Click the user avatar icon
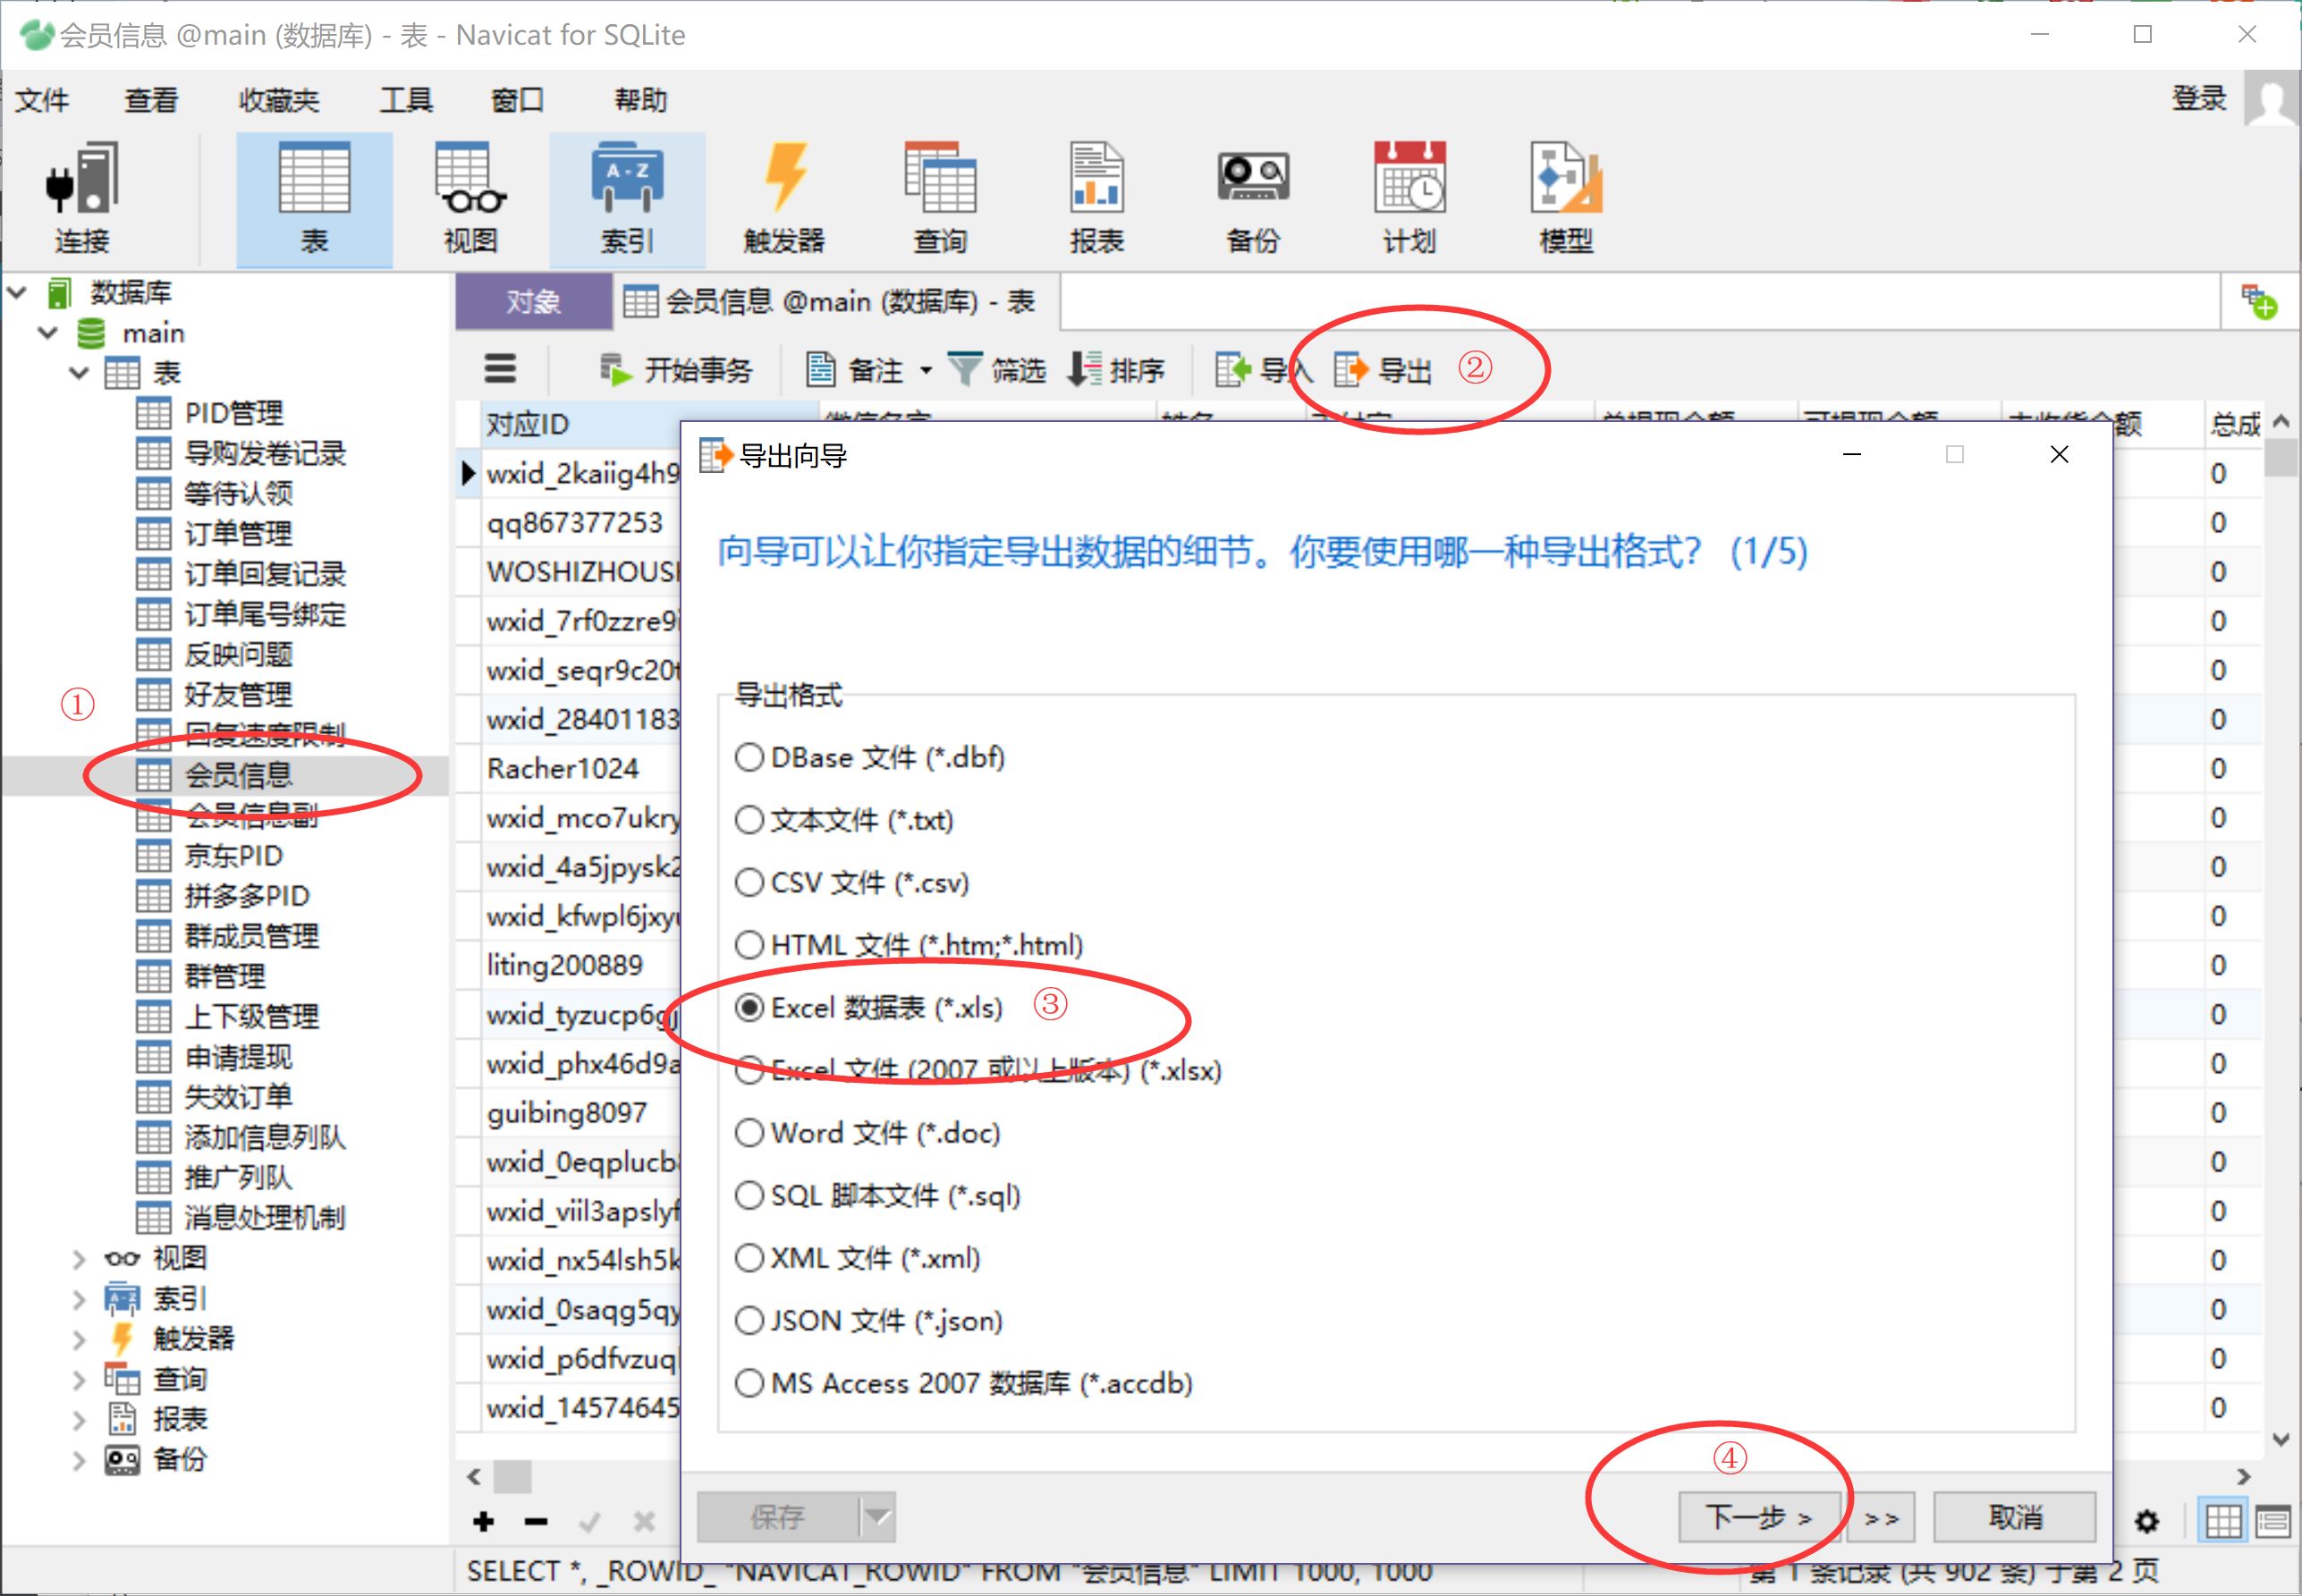This screenshot has height=1596, width=2302. coord(2271,98)
